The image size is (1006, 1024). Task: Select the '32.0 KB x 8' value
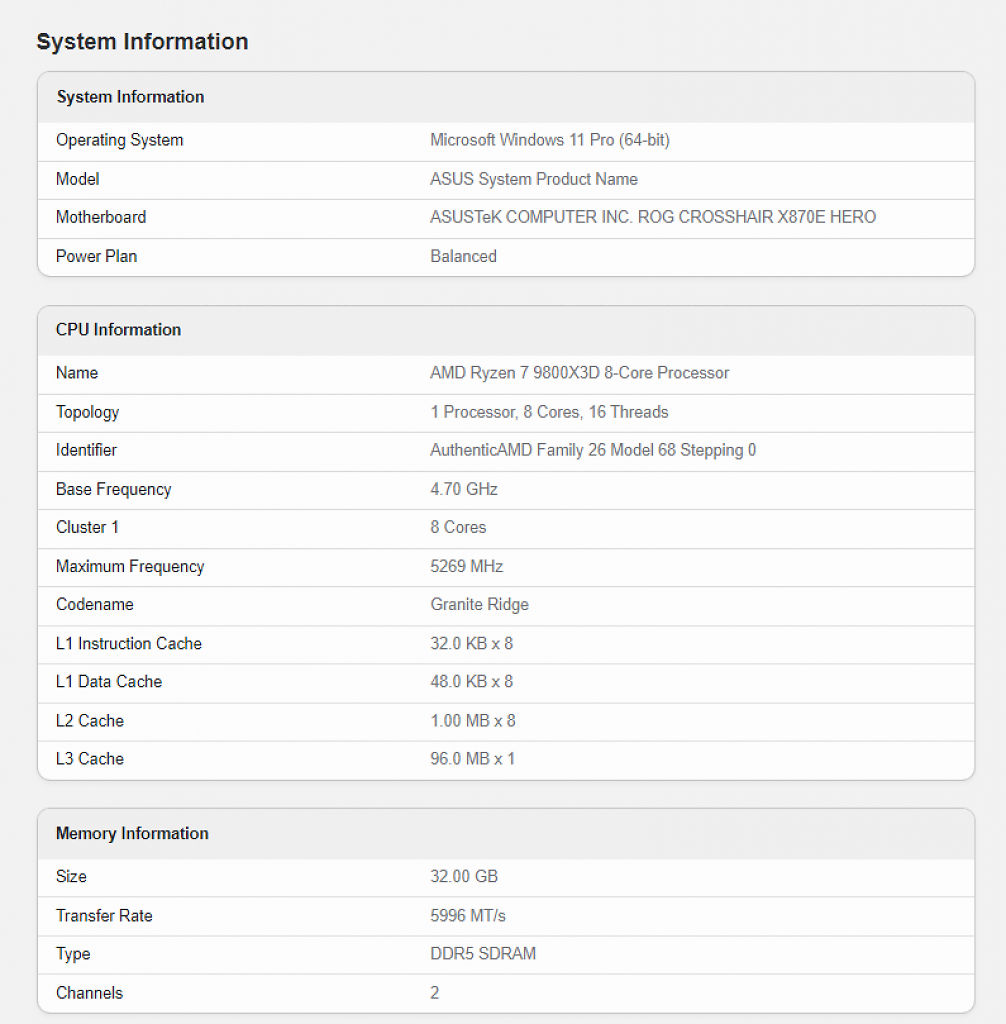click(472, 643)
